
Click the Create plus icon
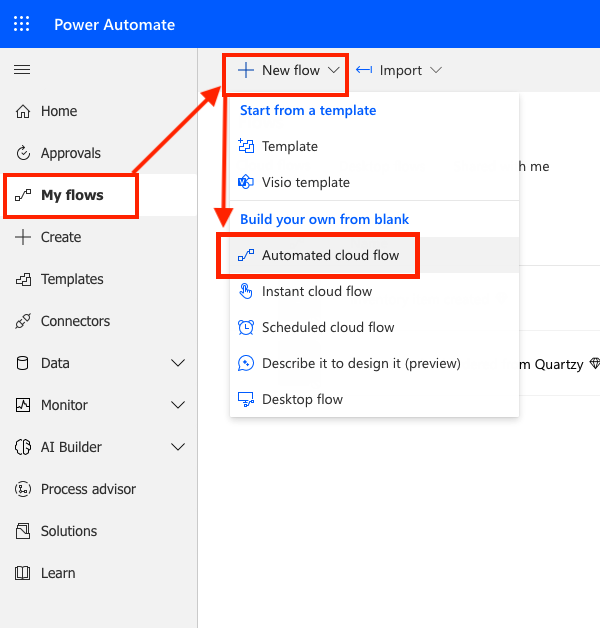point(23,237)
